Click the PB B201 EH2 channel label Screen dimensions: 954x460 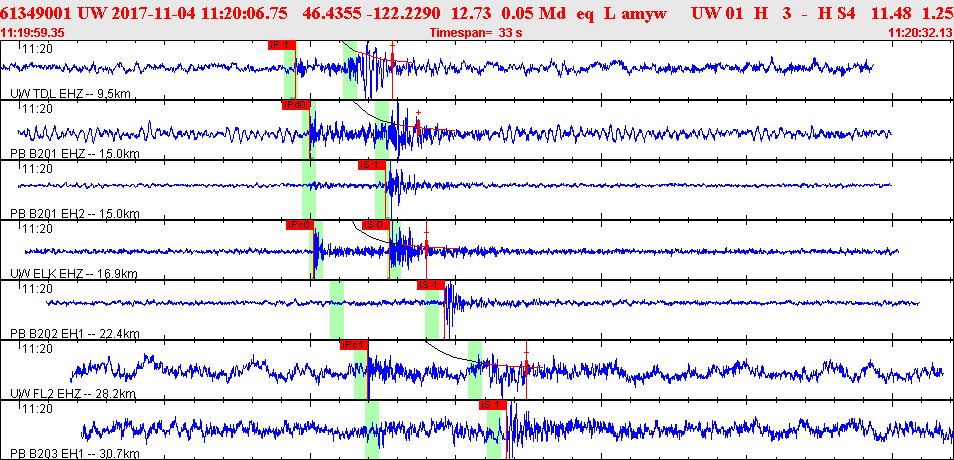(74, 214)
